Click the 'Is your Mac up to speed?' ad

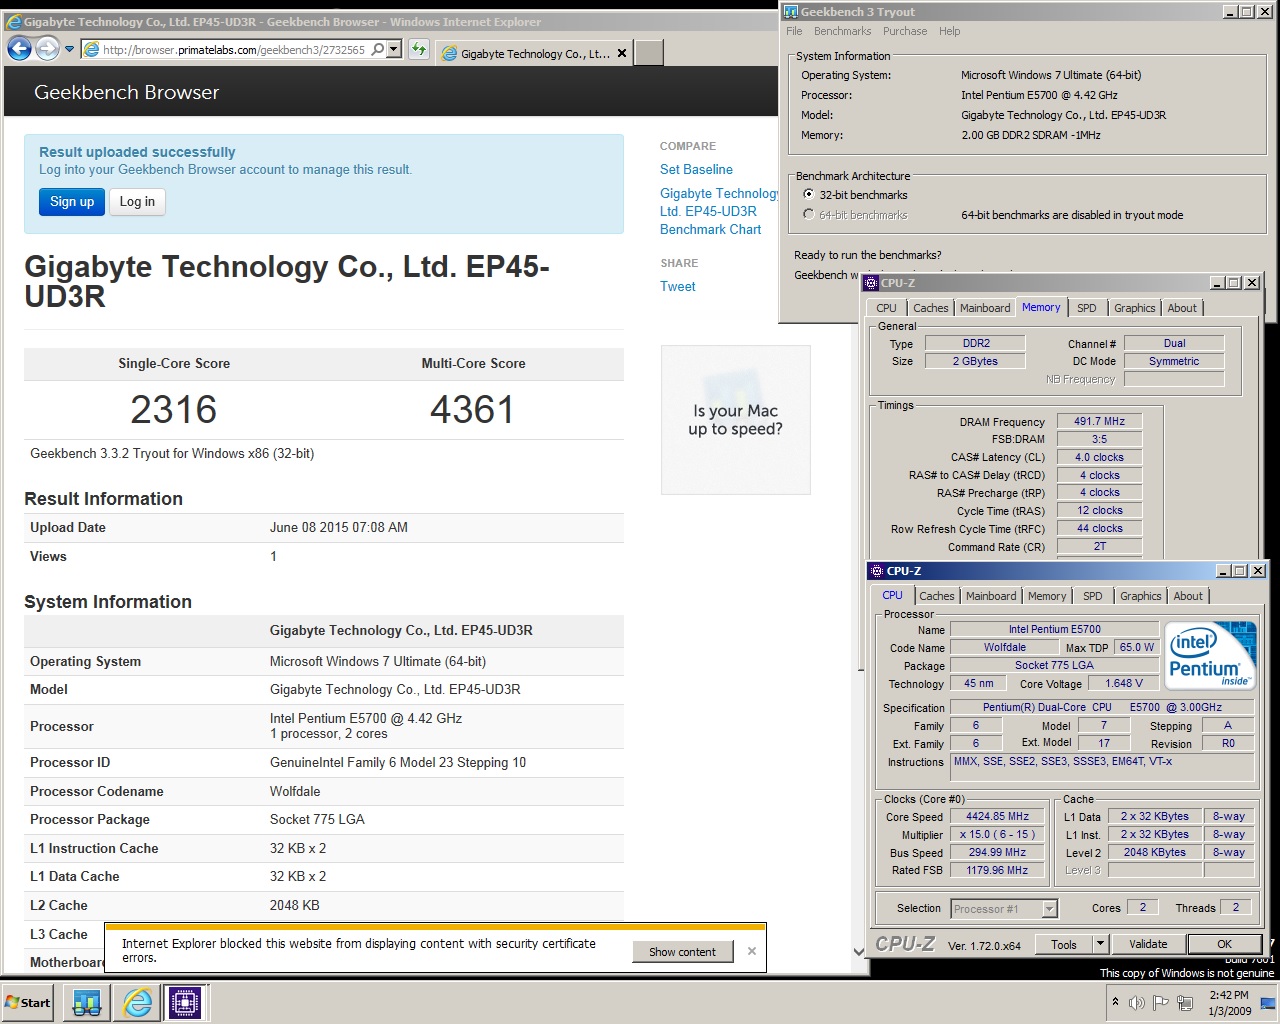click(x=735, y=420)
